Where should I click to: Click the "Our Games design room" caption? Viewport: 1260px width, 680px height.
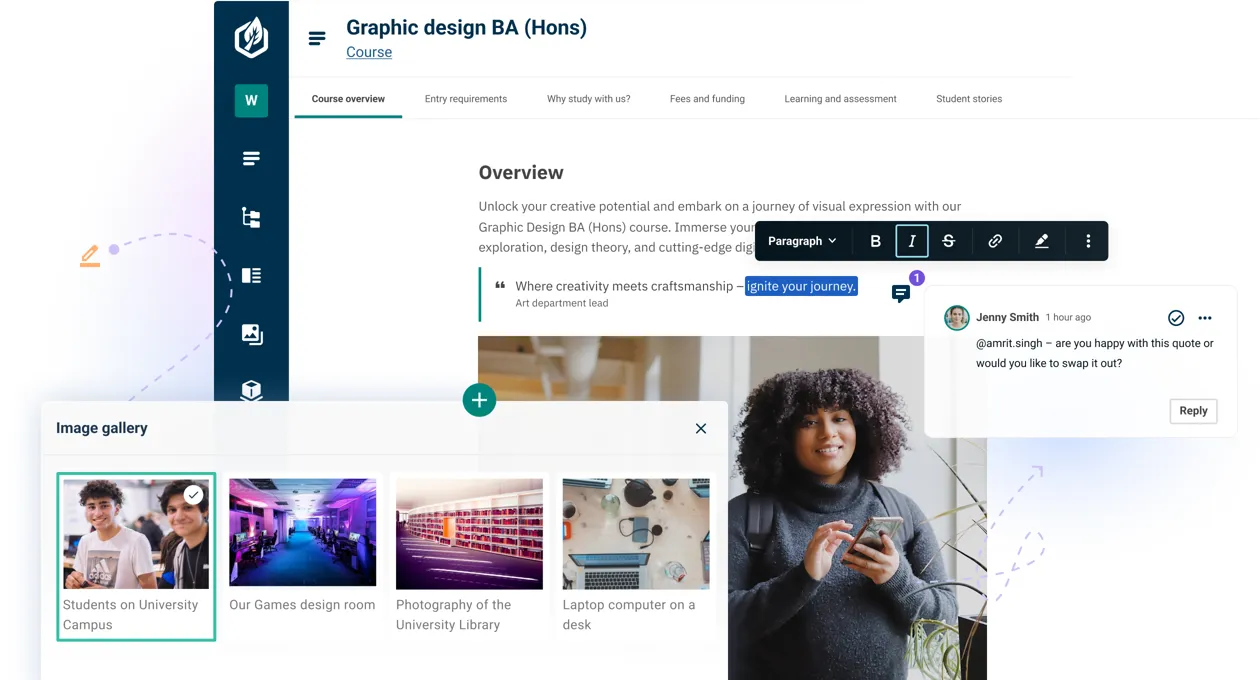302,605
